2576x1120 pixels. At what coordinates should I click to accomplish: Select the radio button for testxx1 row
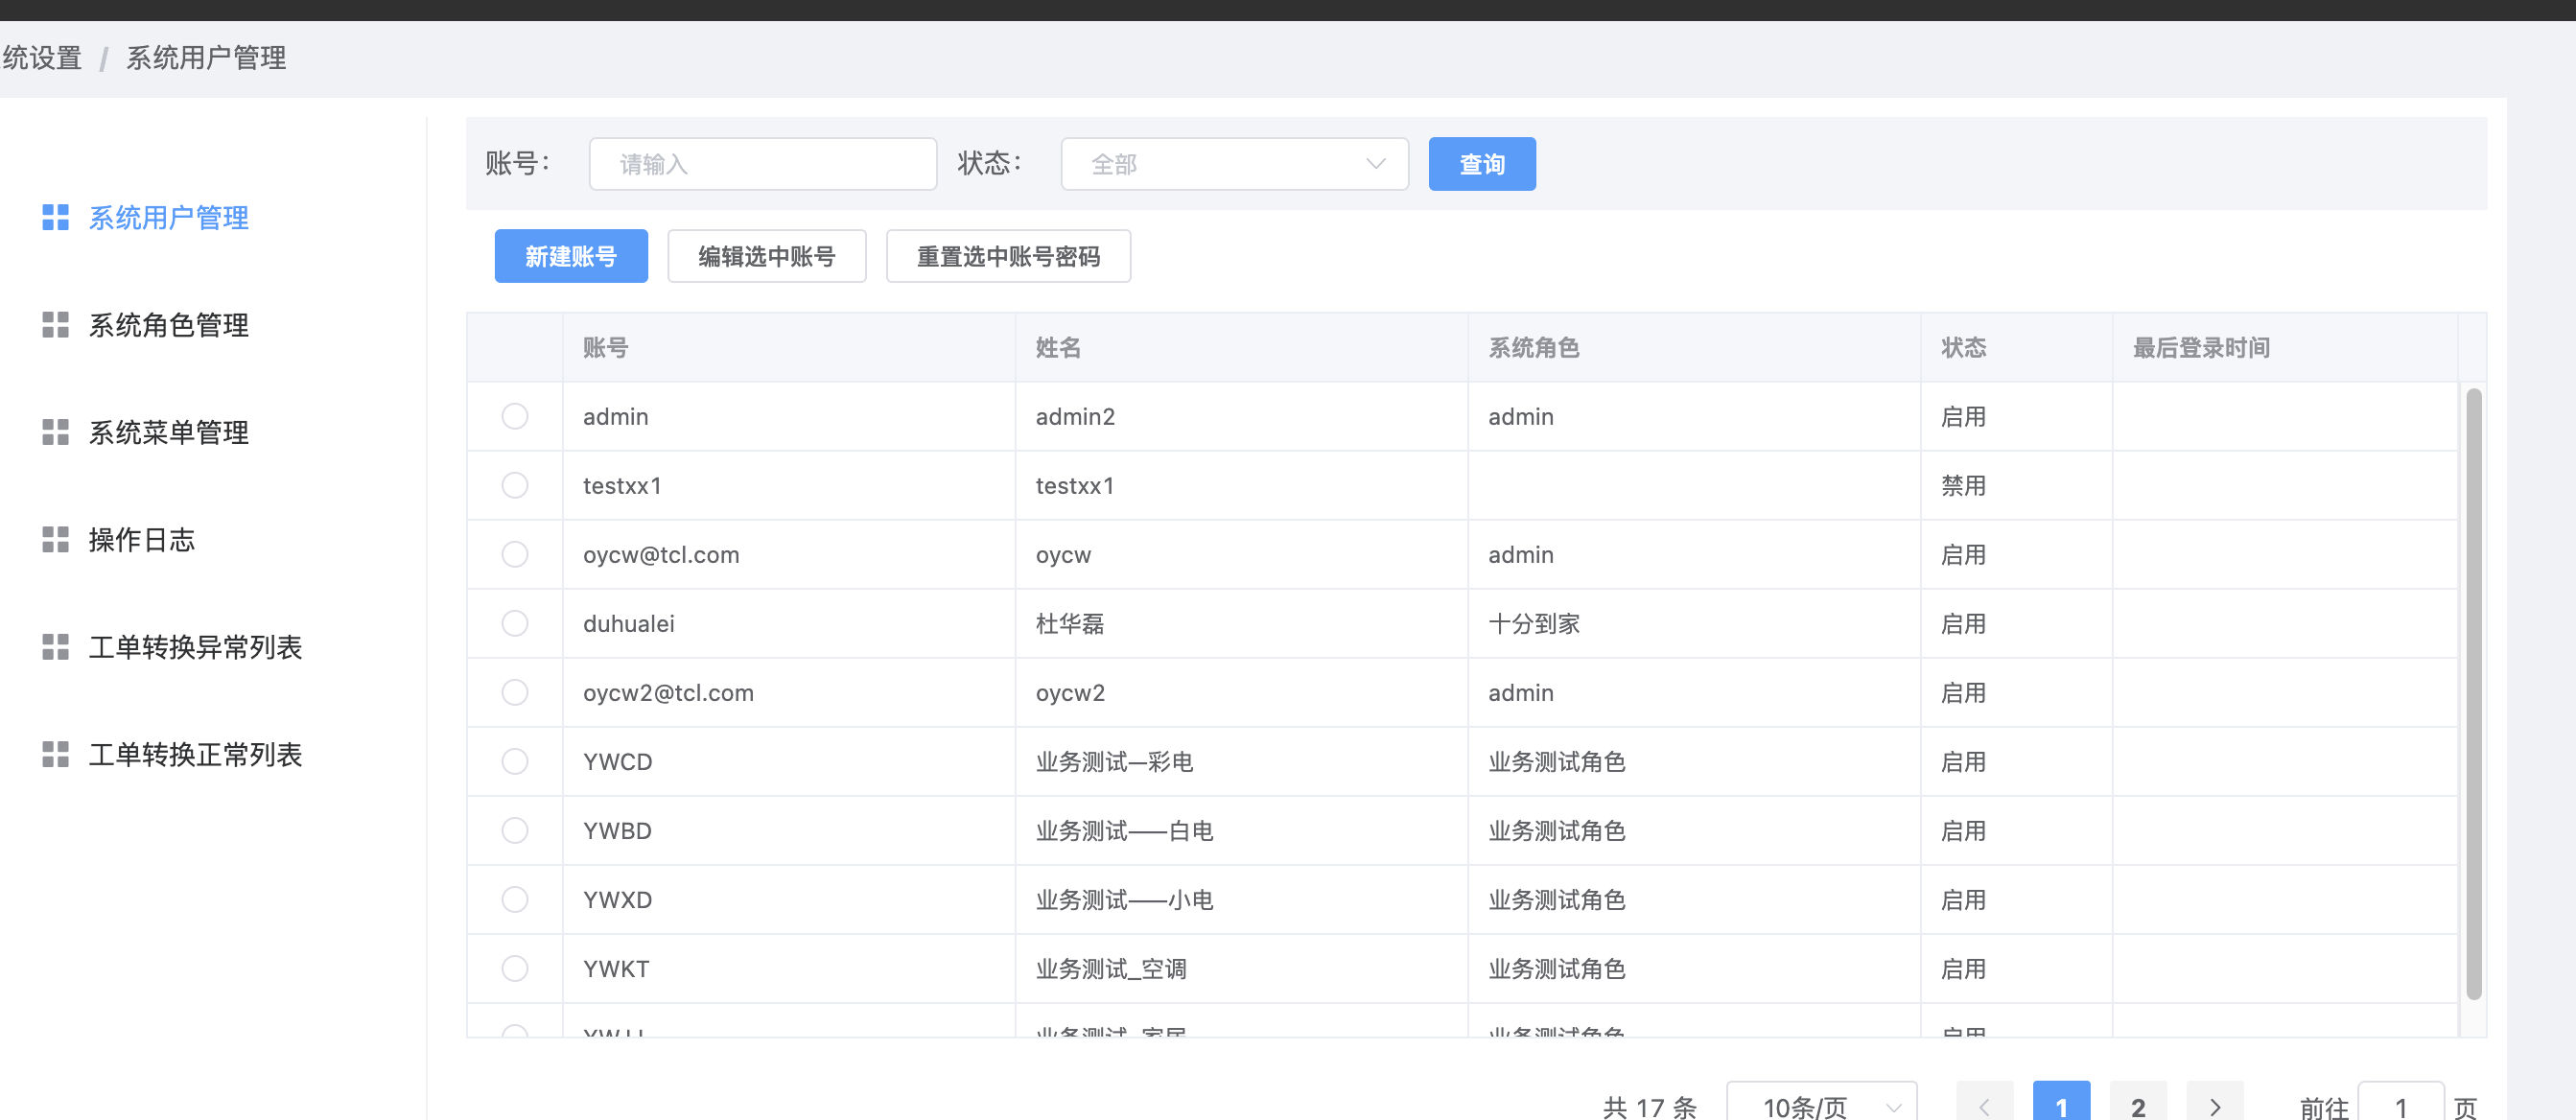[515, 485]
